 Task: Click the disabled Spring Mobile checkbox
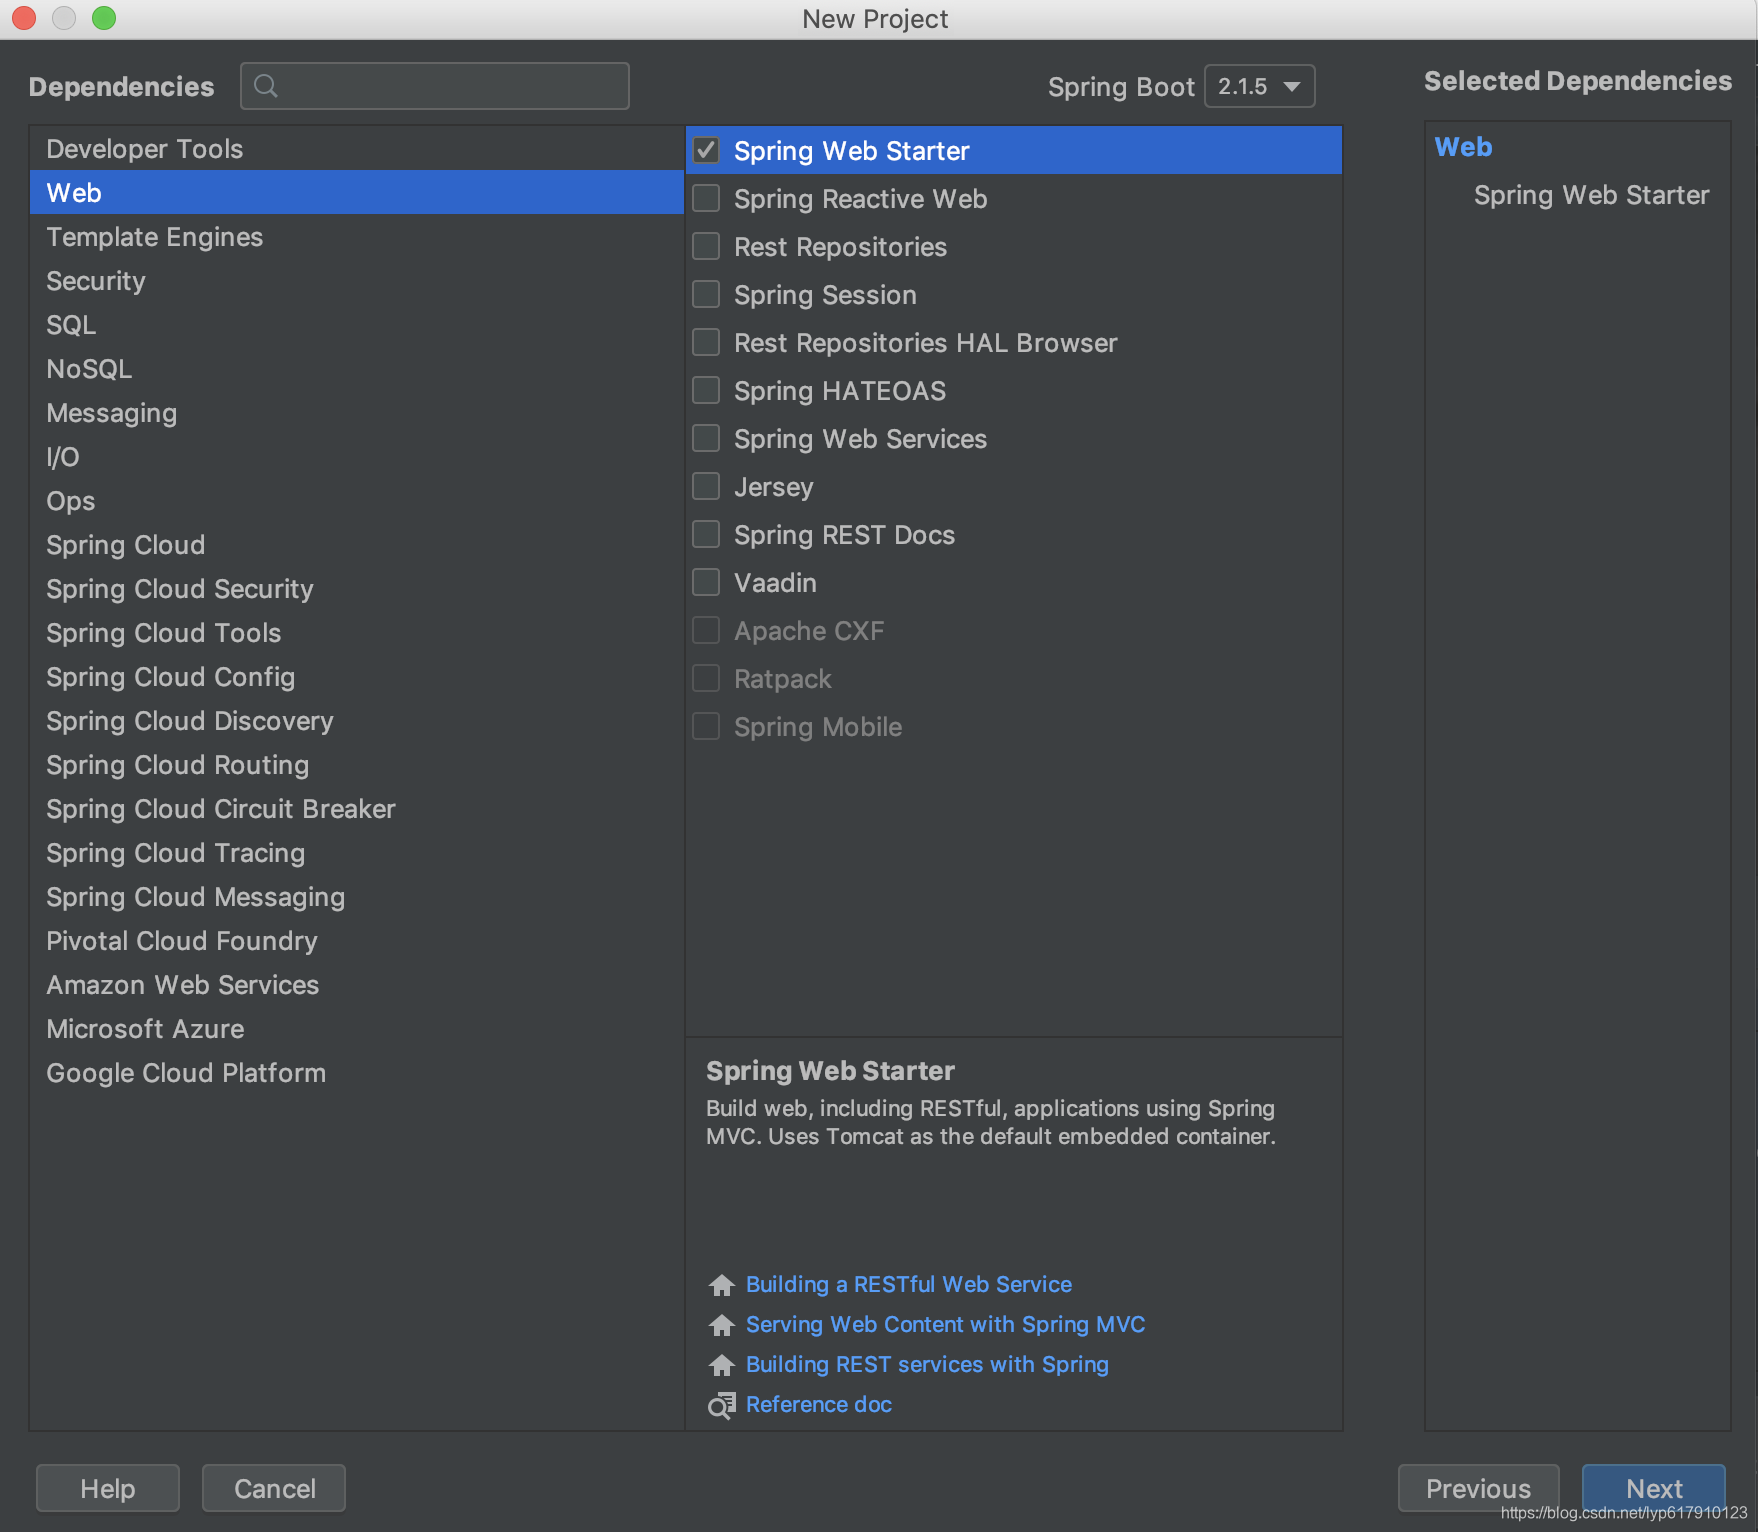706,726
